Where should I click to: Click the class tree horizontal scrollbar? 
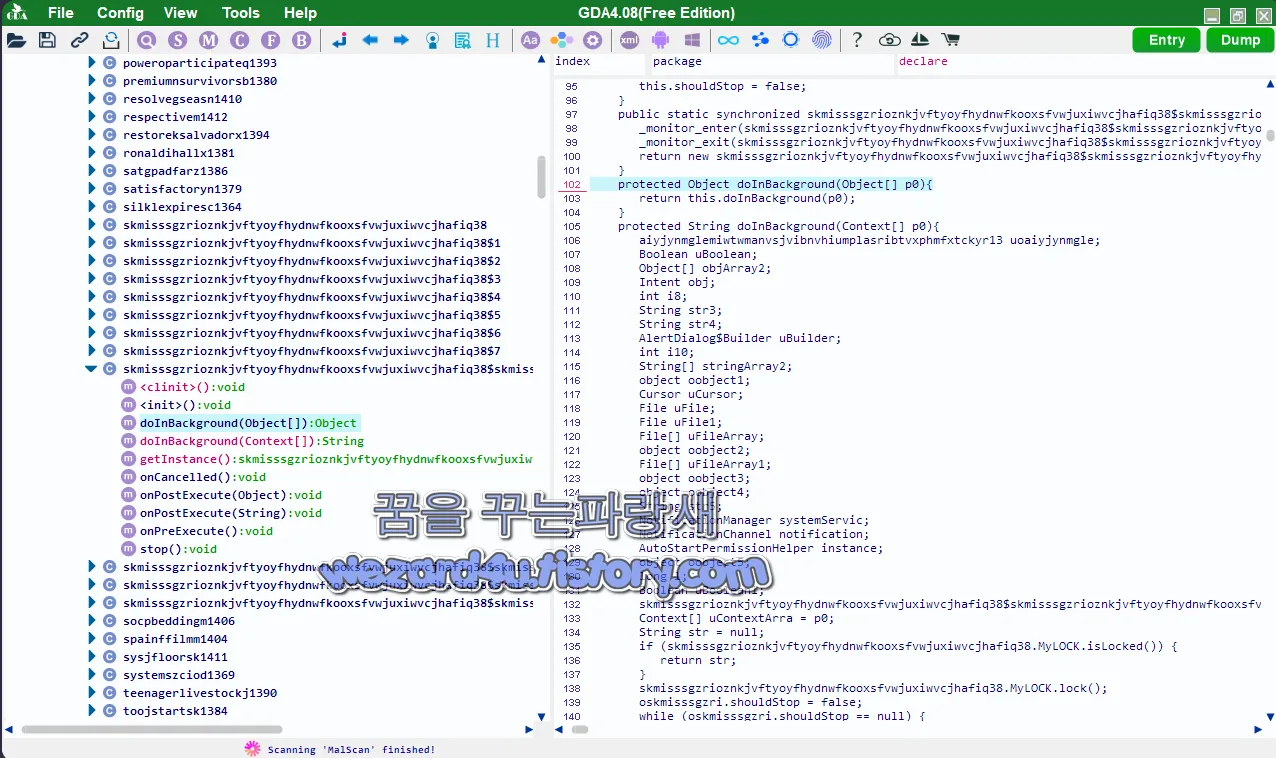point(152,730)
